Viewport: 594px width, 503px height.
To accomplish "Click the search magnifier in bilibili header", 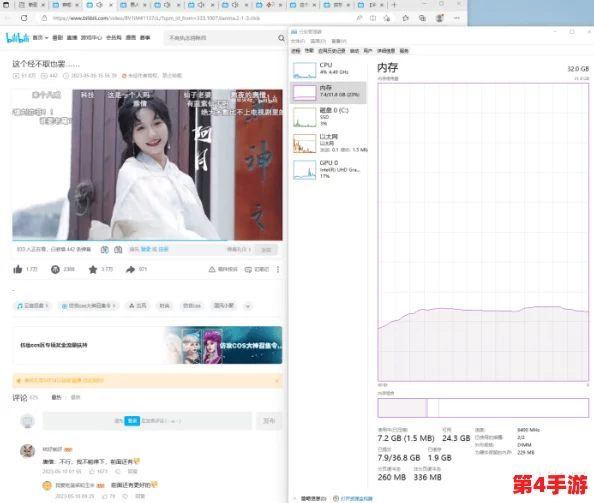I will click(281, 38).
